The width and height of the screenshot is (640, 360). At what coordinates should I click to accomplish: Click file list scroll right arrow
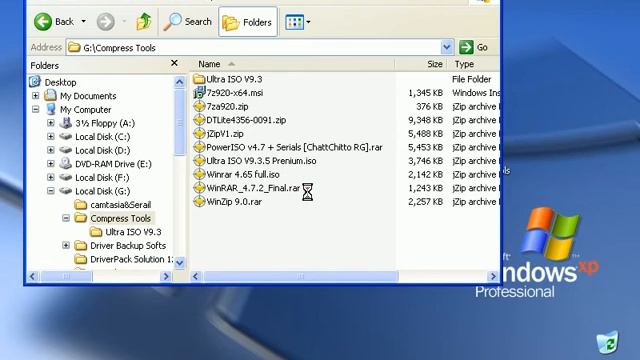tap(493, 276)
